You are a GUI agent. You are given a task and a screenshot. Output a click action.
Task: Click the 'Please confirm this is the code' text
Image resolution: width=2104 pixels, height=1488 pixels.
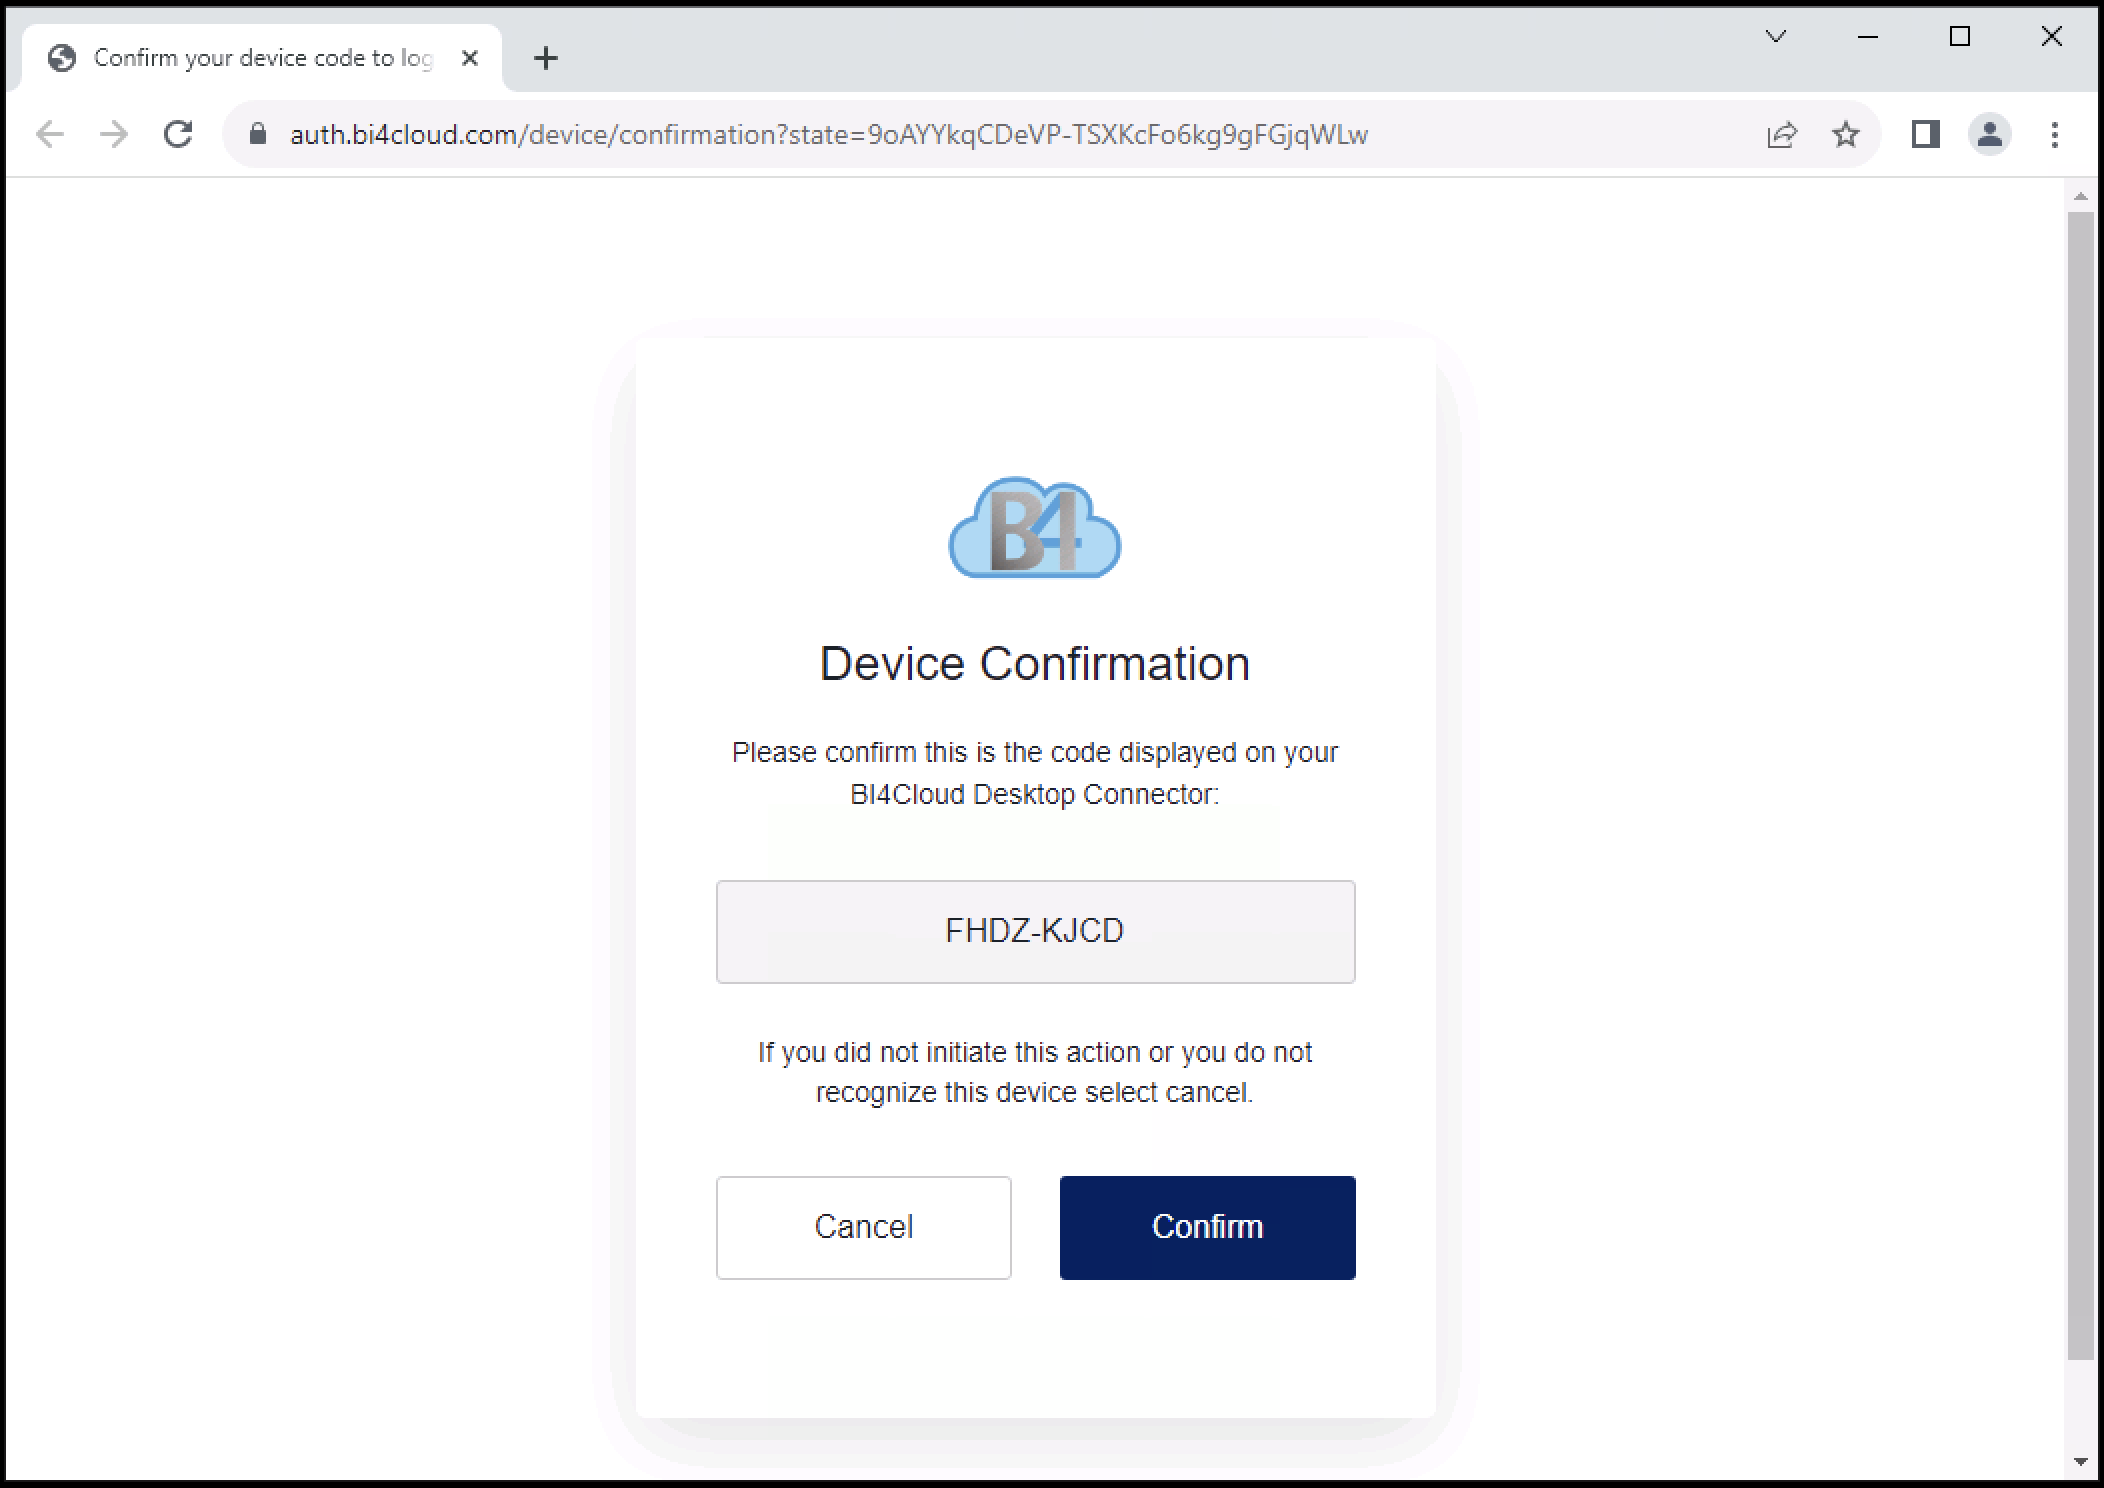[1035, 773]
